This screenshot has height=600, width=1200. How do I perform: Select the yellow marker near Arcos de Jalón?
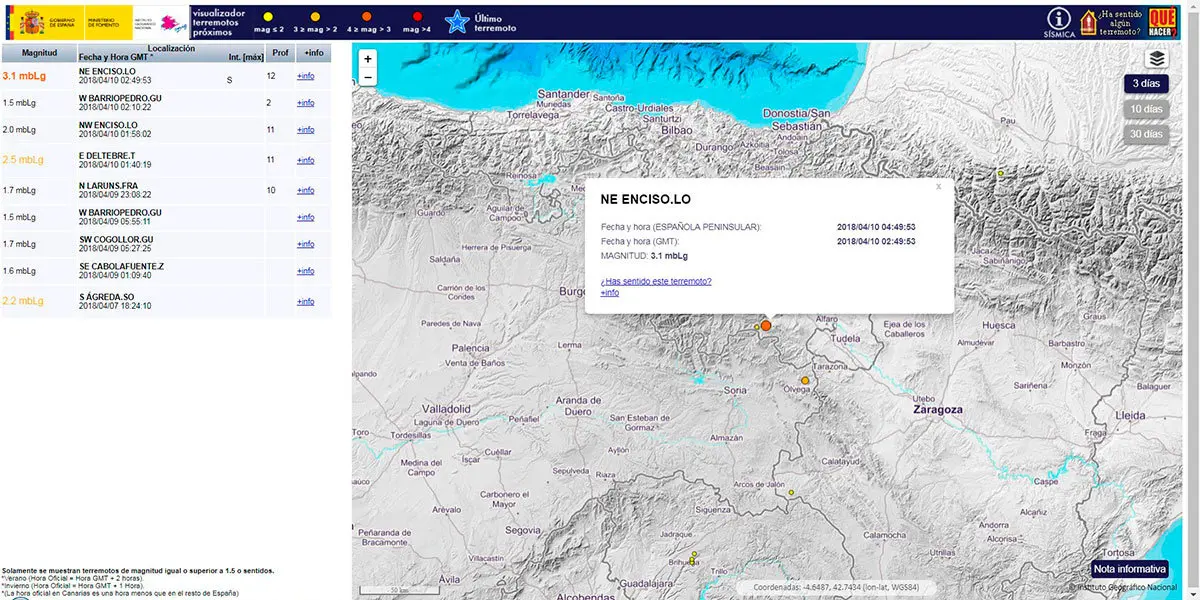(x=791, y=492)
